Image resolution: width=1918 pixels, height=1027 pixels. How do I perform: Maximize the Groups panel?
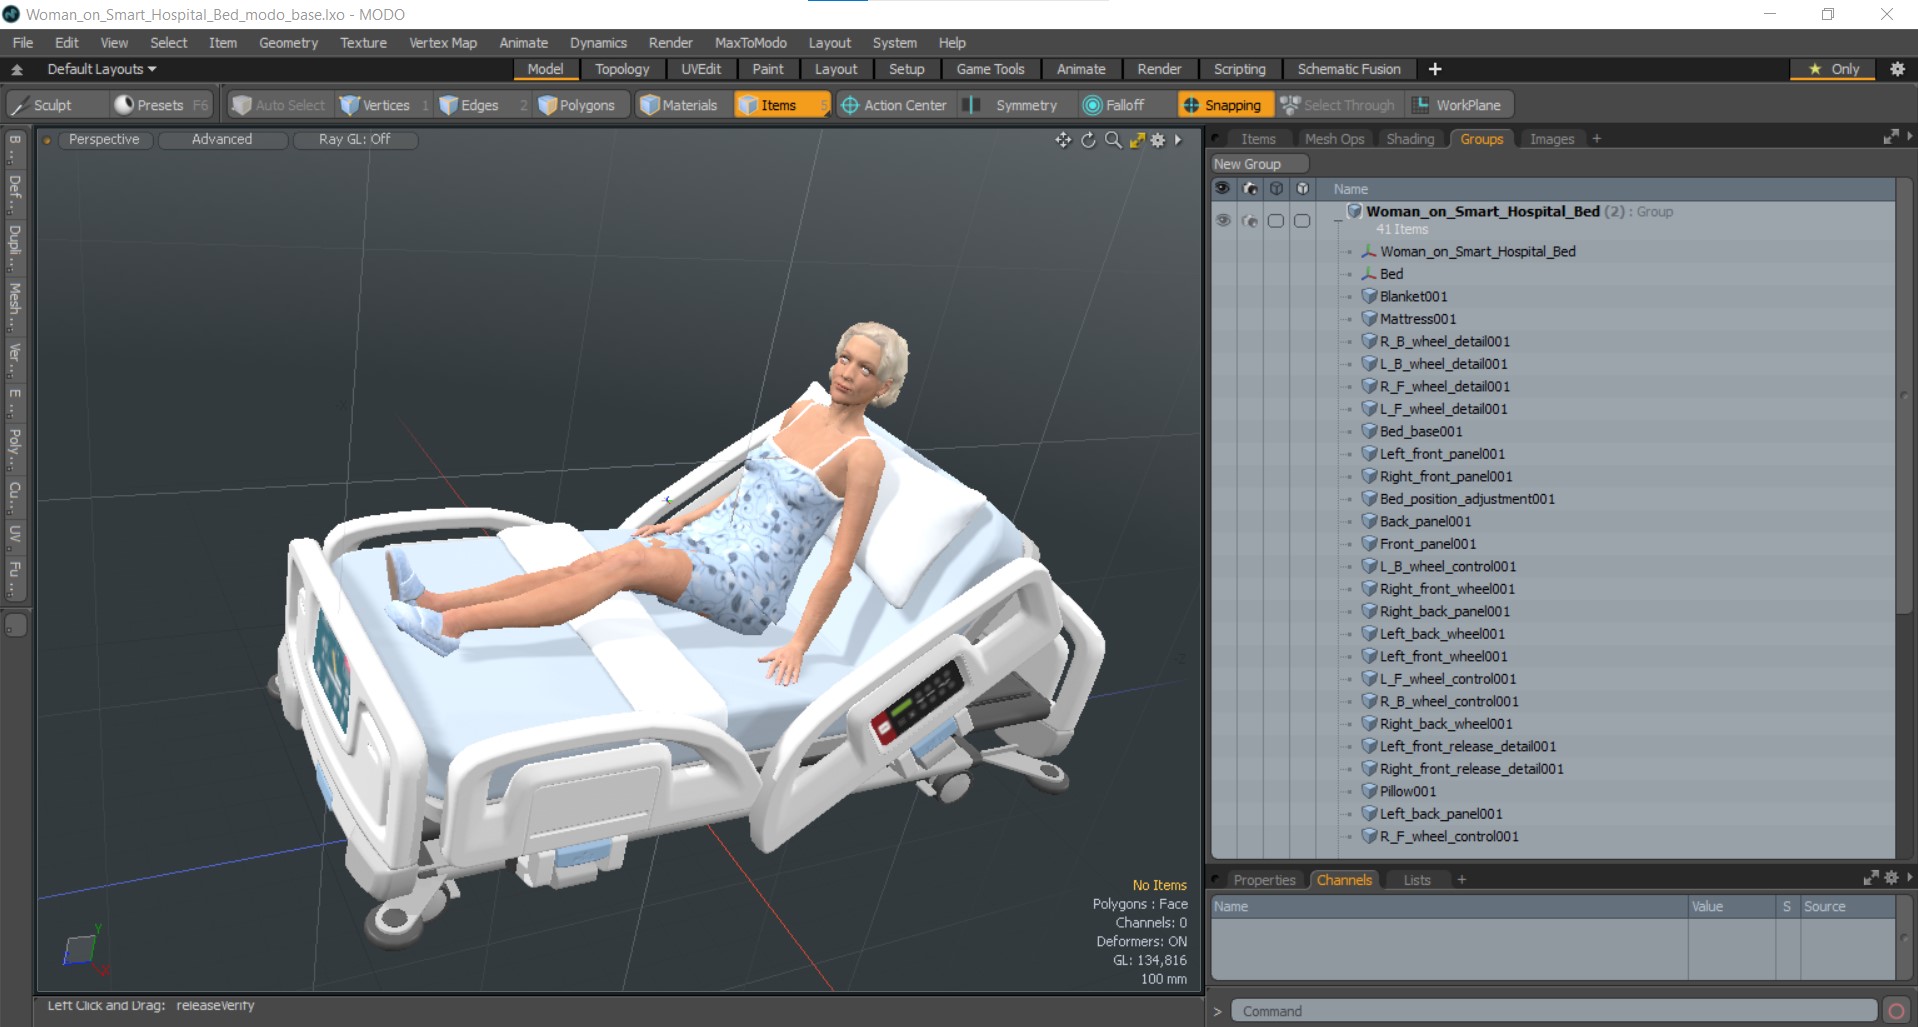(1890, 138)
